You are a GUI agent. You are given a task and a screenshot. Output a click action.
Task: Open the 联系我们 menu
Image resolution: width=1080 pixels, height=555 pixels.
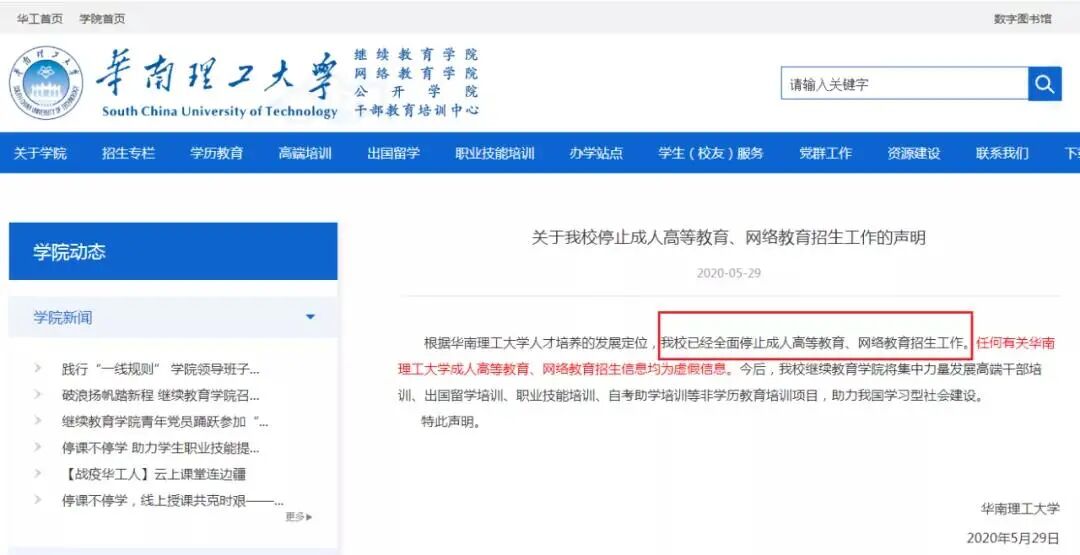point(1002,153)
